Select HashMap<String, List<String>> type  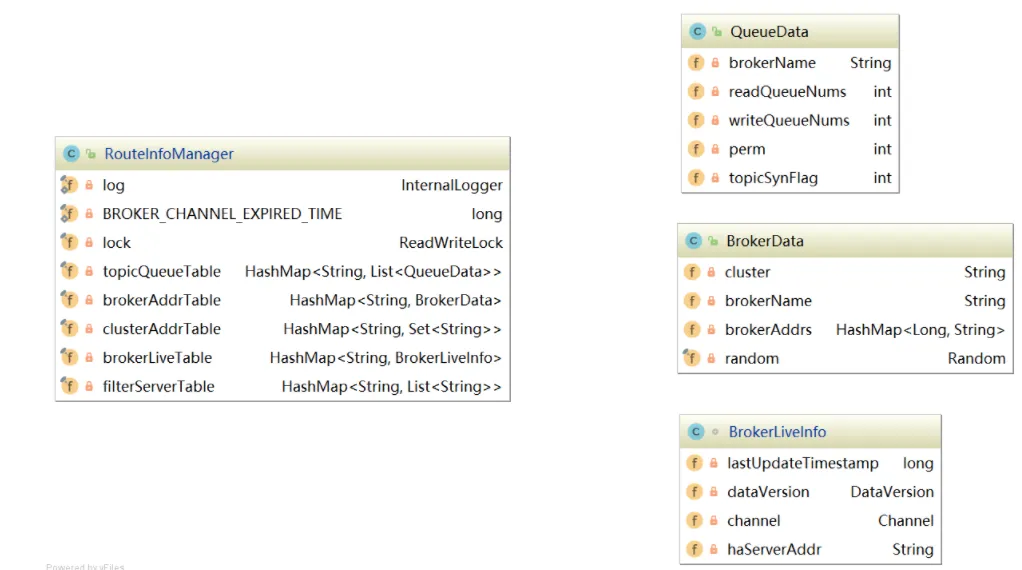(392, 386)
